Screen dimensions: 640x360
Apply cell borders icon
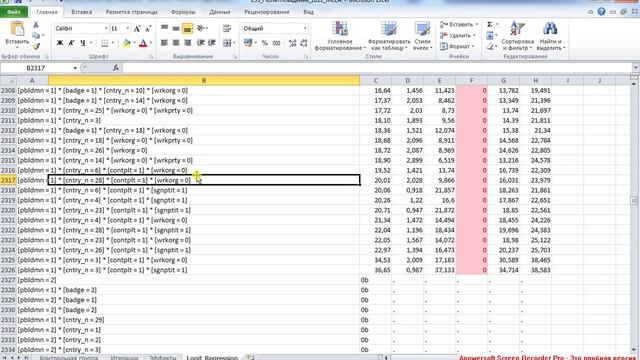tap(104, 43)
